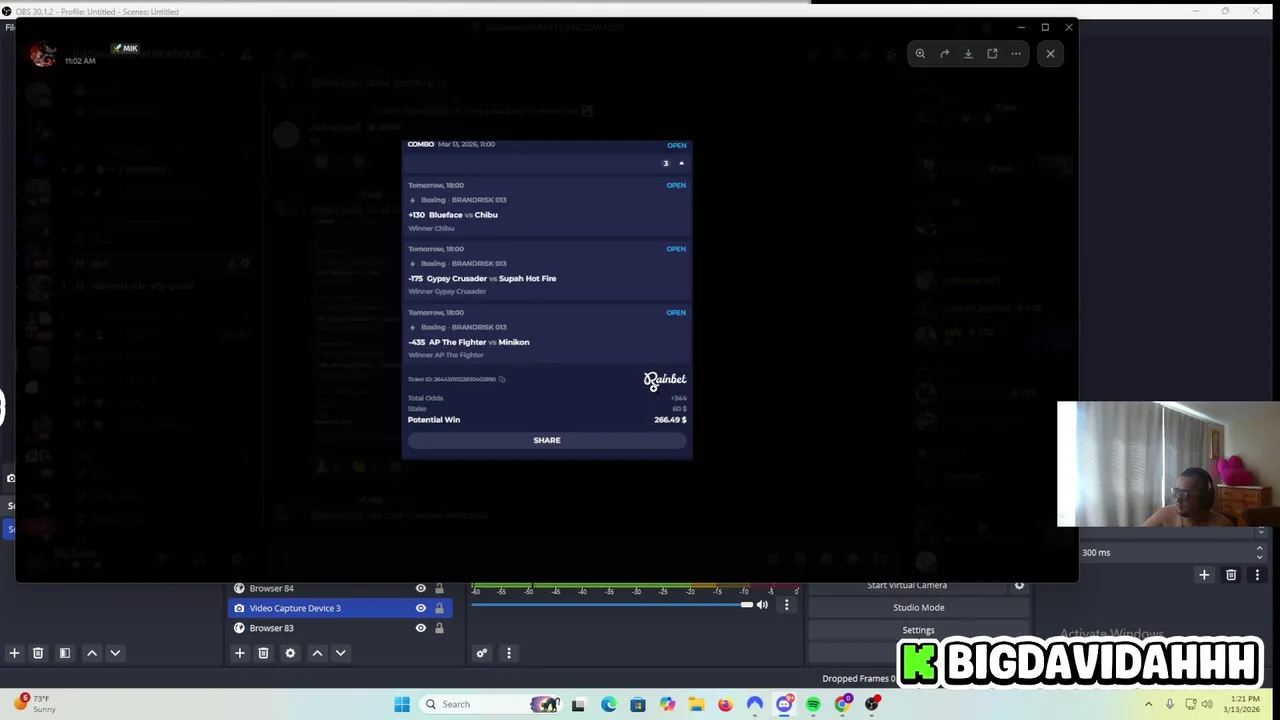Move selected source down
1280x720 pixels.
340,653
